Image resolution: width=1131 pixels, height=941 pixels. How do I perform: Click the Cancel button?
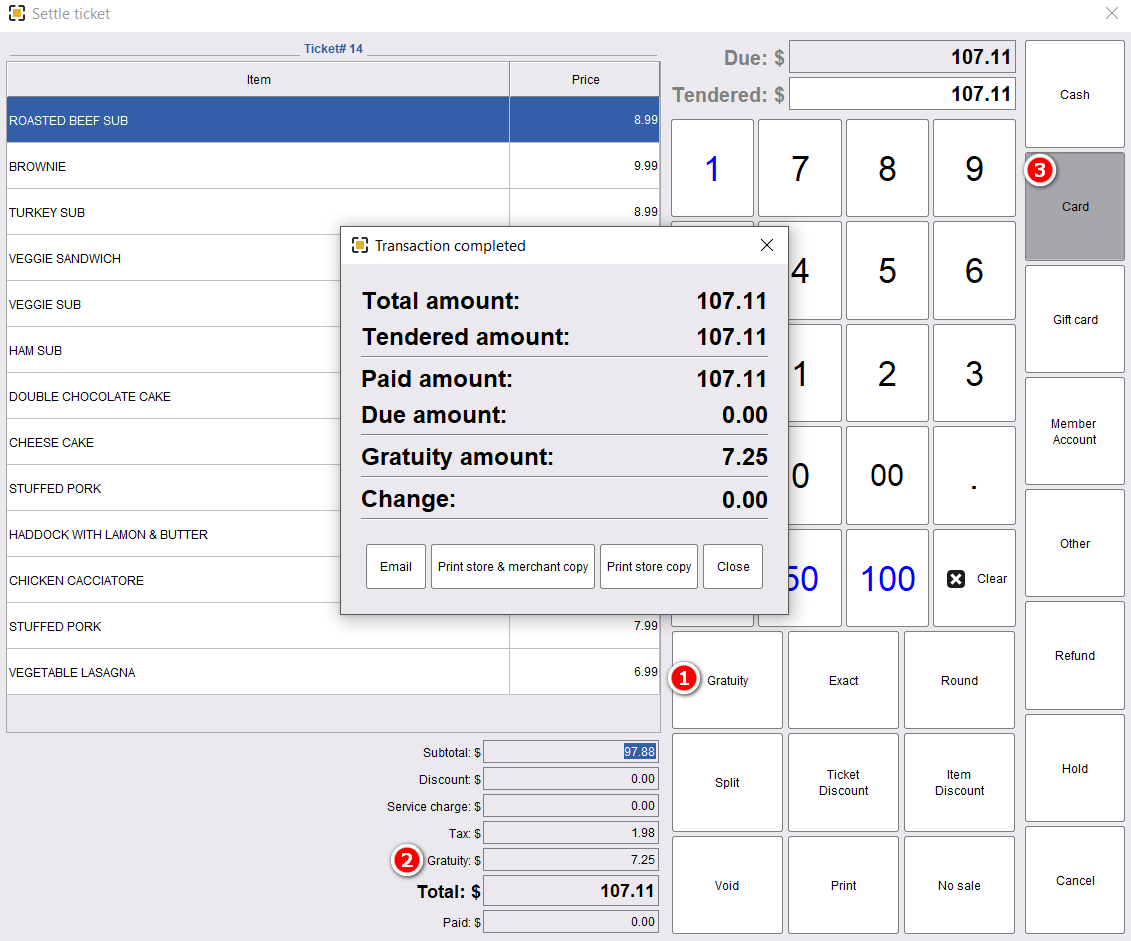tap(1074, 880)
